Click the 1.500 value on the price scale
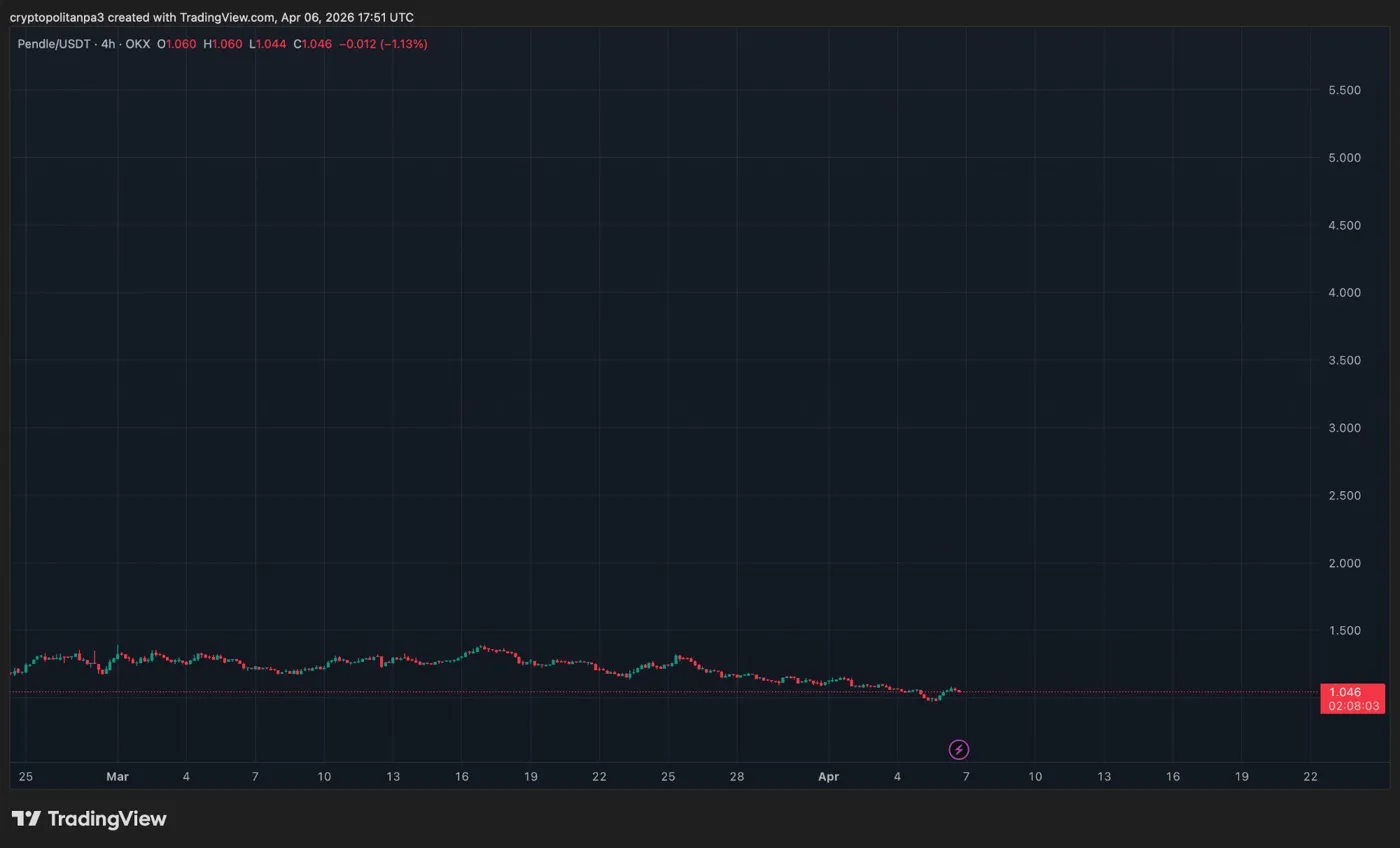1400x848 pixels. [1344, 631]
